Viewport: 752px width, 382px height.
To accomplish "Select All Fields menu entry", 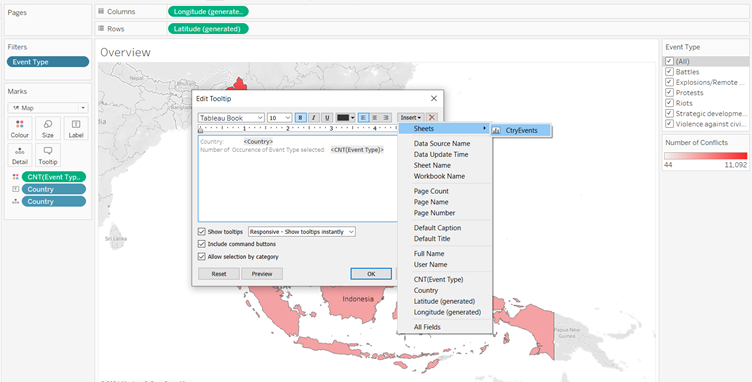I will pos(427,327).
